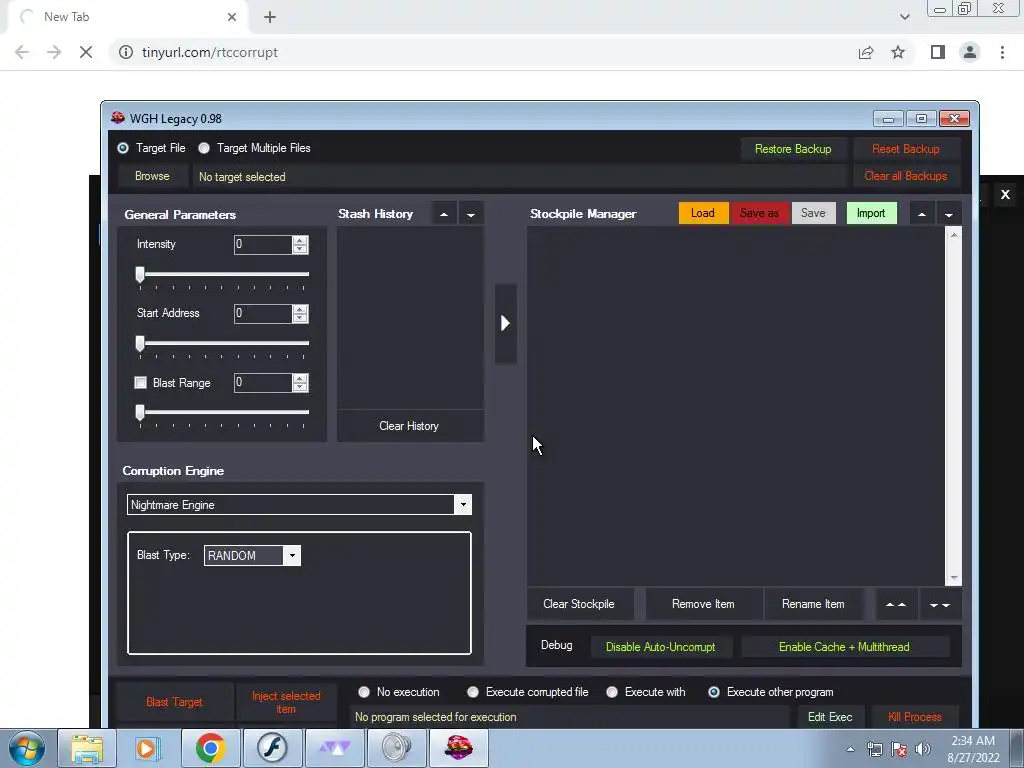Click Rename Item
Viewport: 1024px width, 768px height.
click(x=813, y=605)
